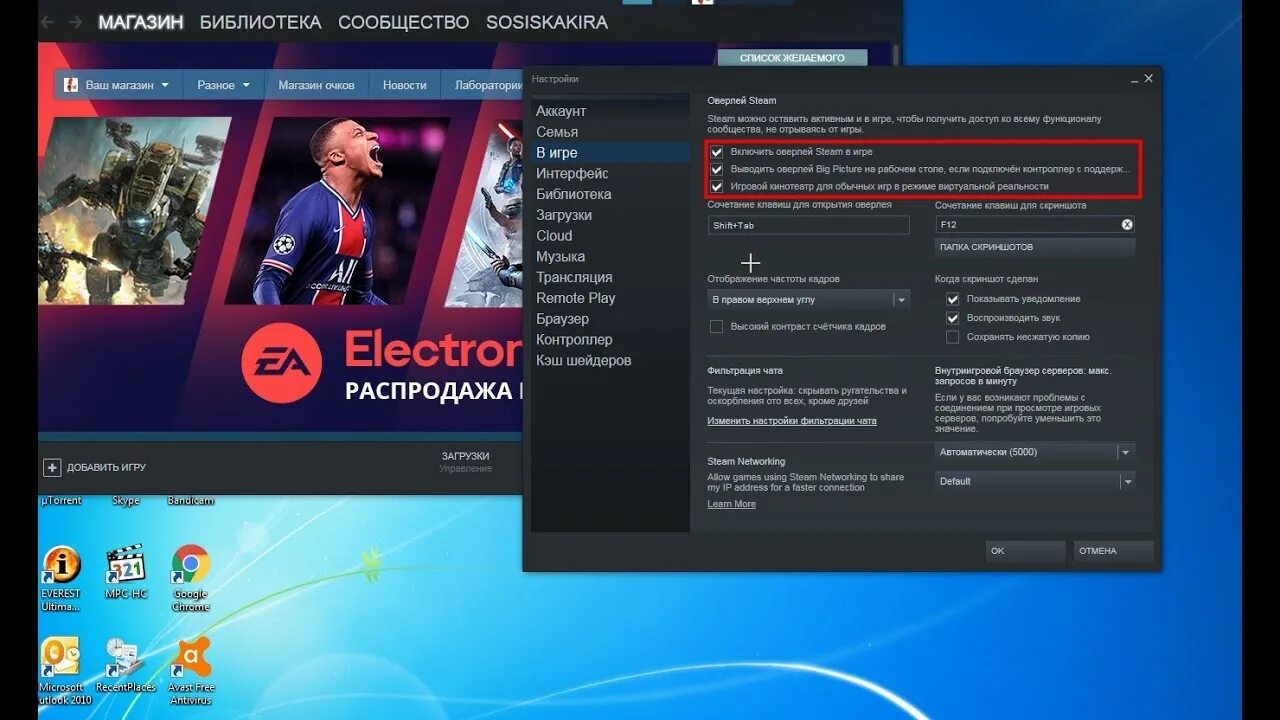This screenshot has height=720, width=1280.
Task: Select Cloud in settings sidebar
Action: [554, 236]
